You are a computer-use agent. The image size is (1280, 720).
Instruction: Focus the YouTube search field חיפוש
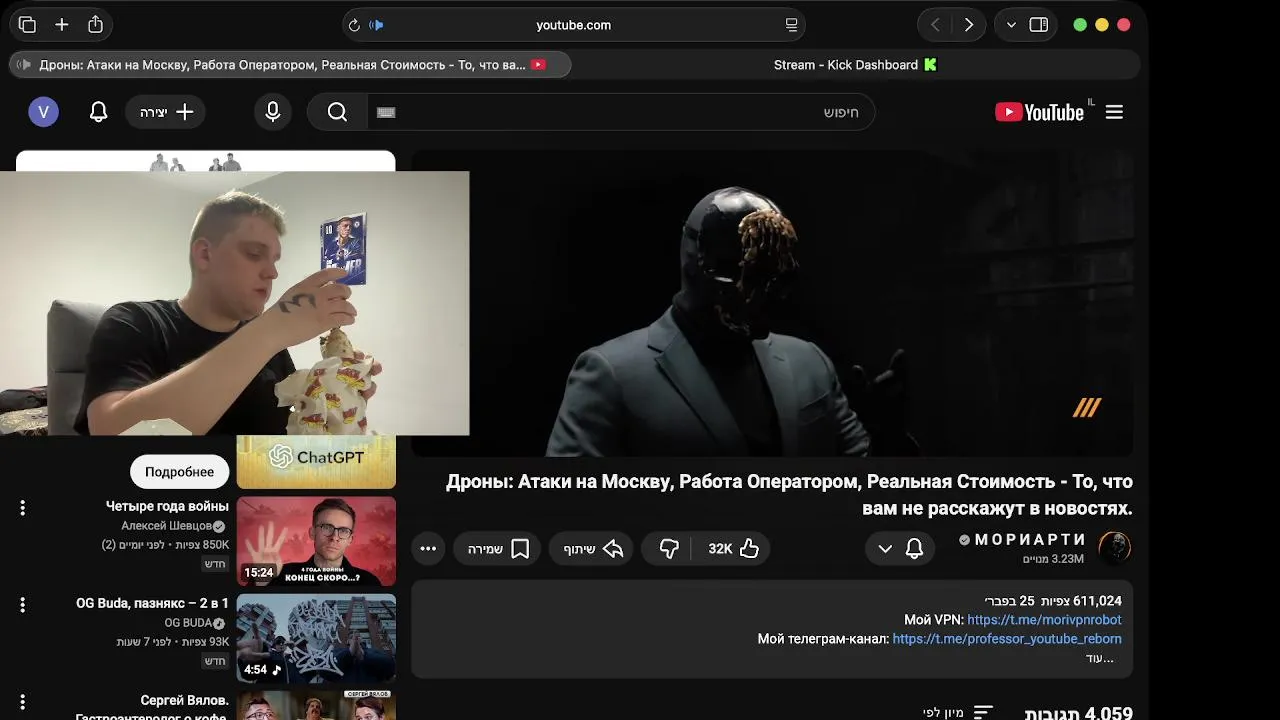pos(620,112)
